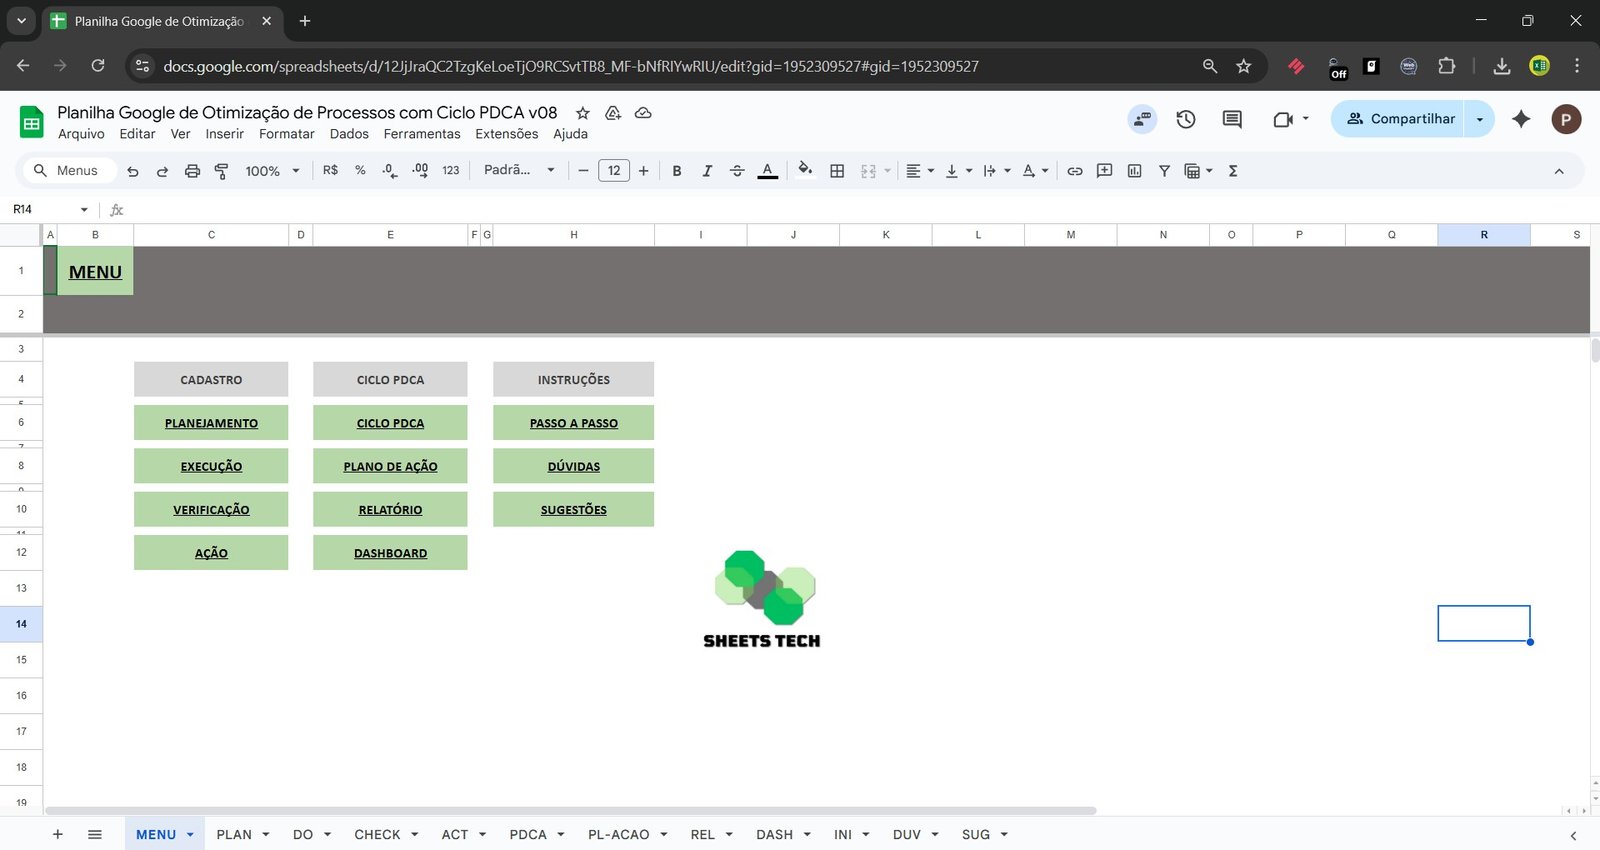Open the comments panel icon
The height and width of the screenshot is (850, 1600).
tap(1232, 119)
